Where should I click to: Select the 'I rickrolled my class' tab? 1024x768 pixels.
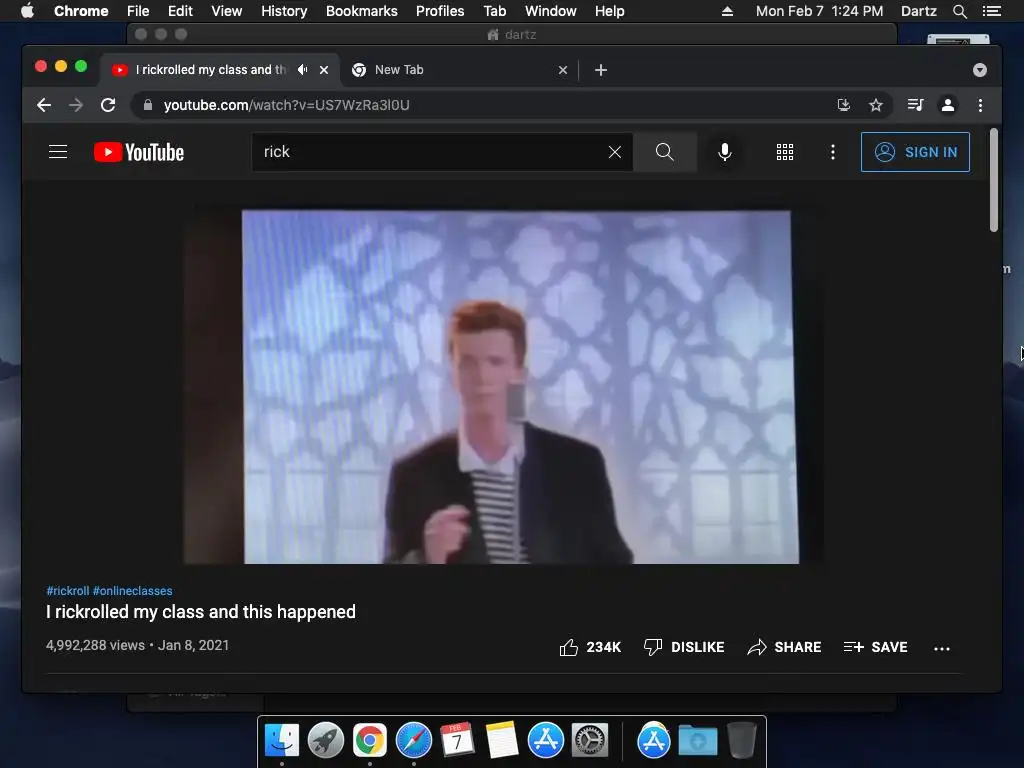pyautogui.click(x=211, y=70)
